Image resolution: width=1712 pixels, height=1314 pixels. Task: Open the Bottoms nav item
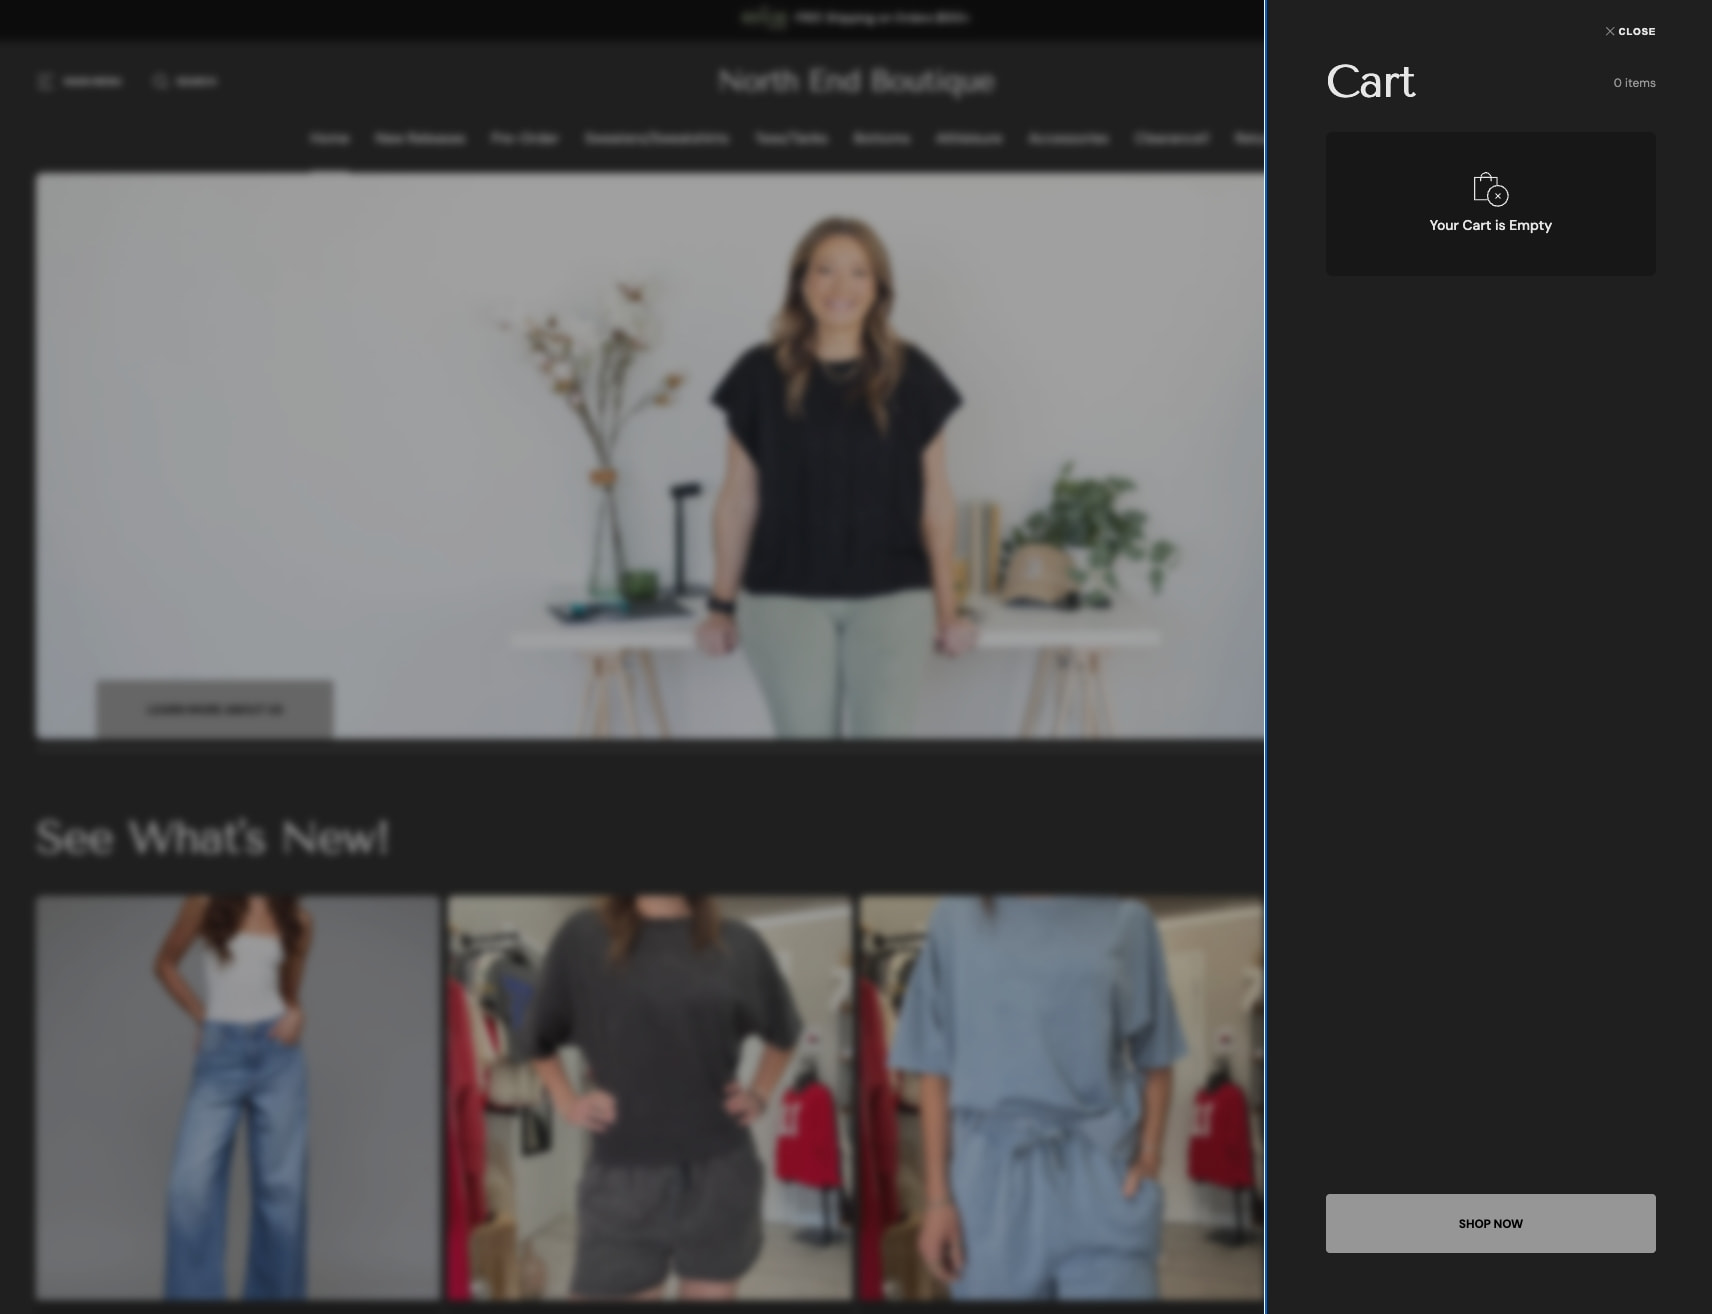coord(881,138)
